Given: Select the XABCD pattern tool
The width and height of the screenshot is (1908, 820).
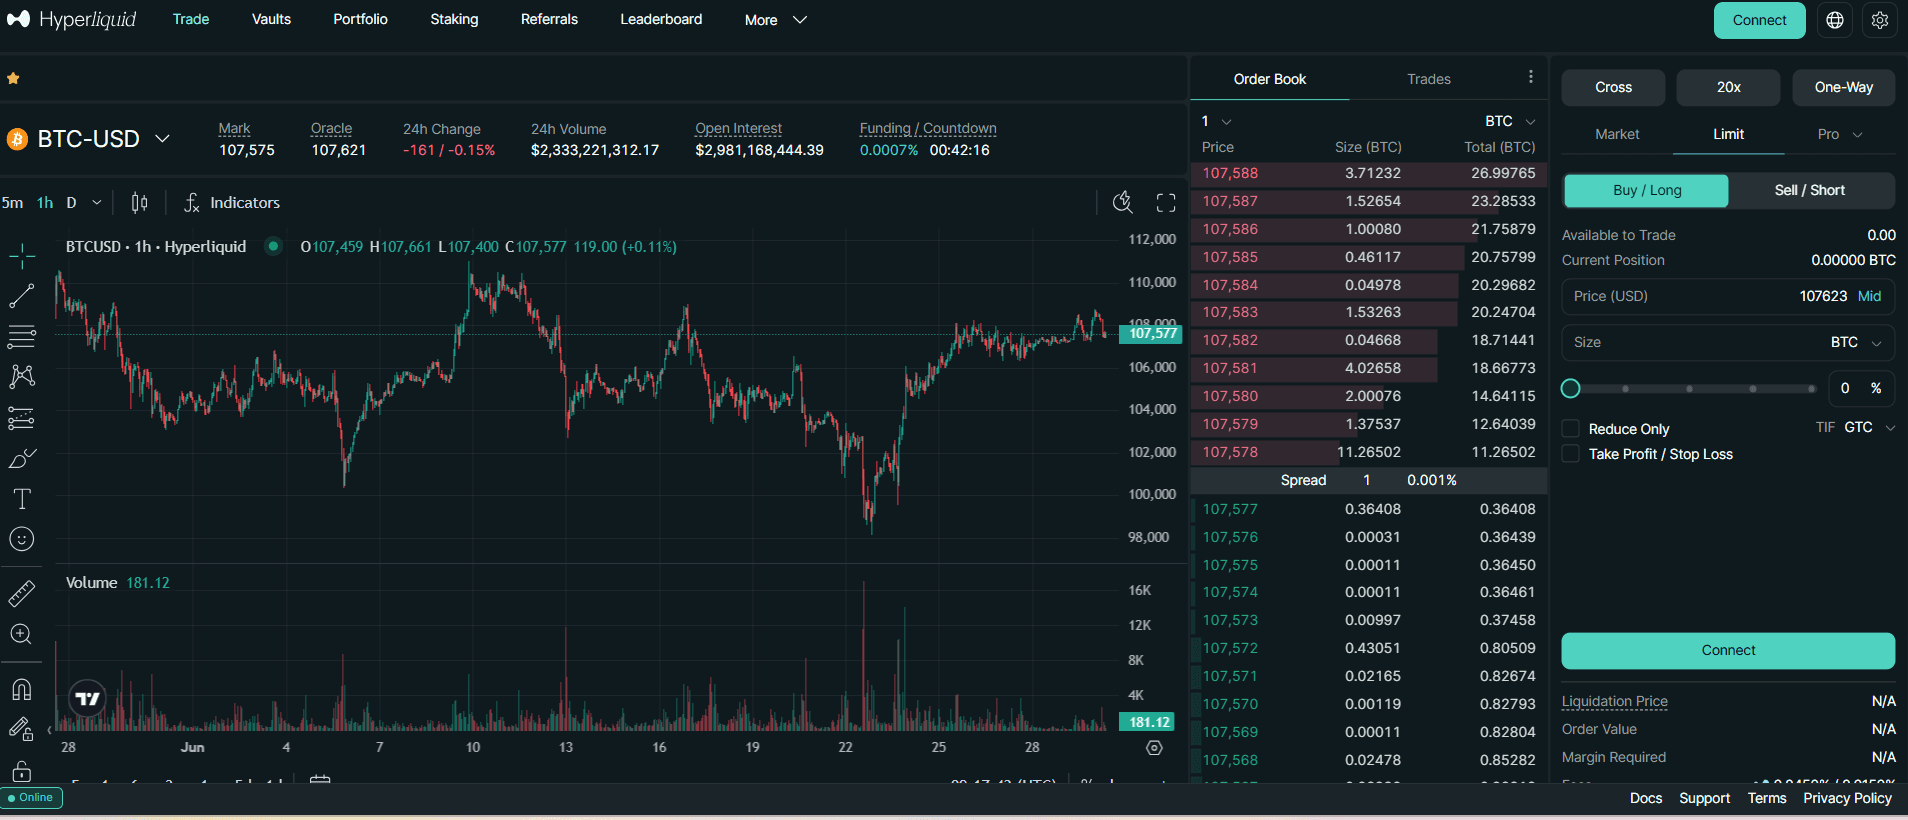Looking at the screenshot, I should (22, 377).
